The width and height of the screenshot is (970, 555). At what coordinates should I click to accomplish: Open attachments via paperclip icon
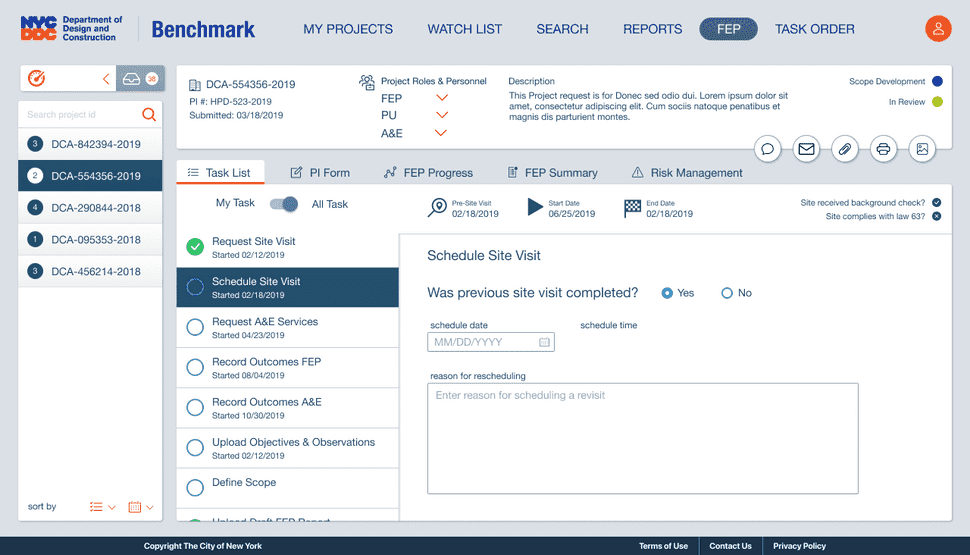pos(844,149)
